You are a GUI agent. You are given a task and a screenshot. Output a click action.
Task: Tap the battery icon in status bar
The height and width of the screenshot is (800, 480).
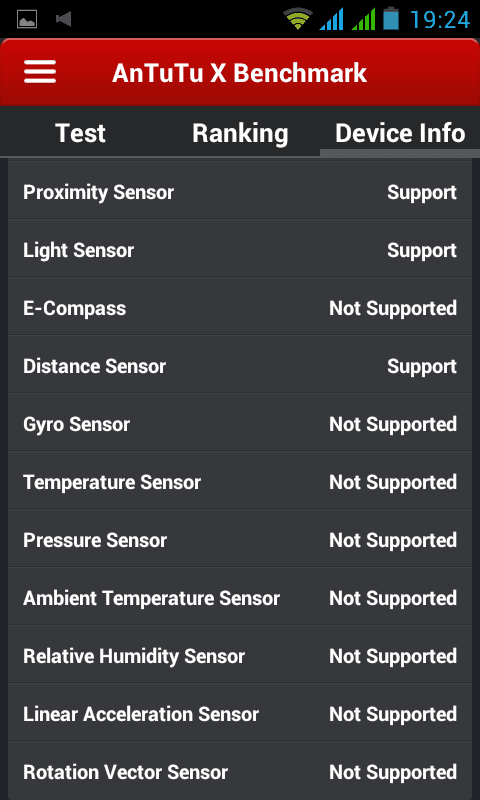pyautogui.click(x=391, y=18)
